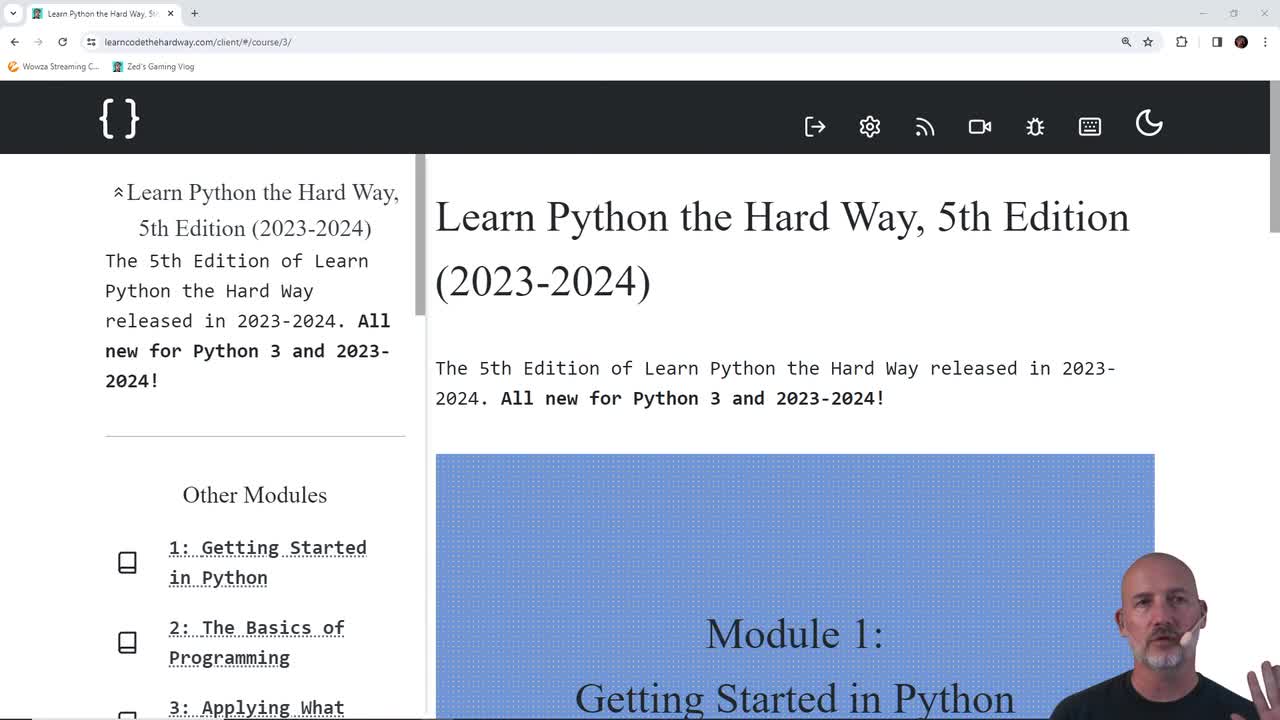Click the logout arrow icon in header
The height and width of the screenshot is (720, 1280).
815,126
